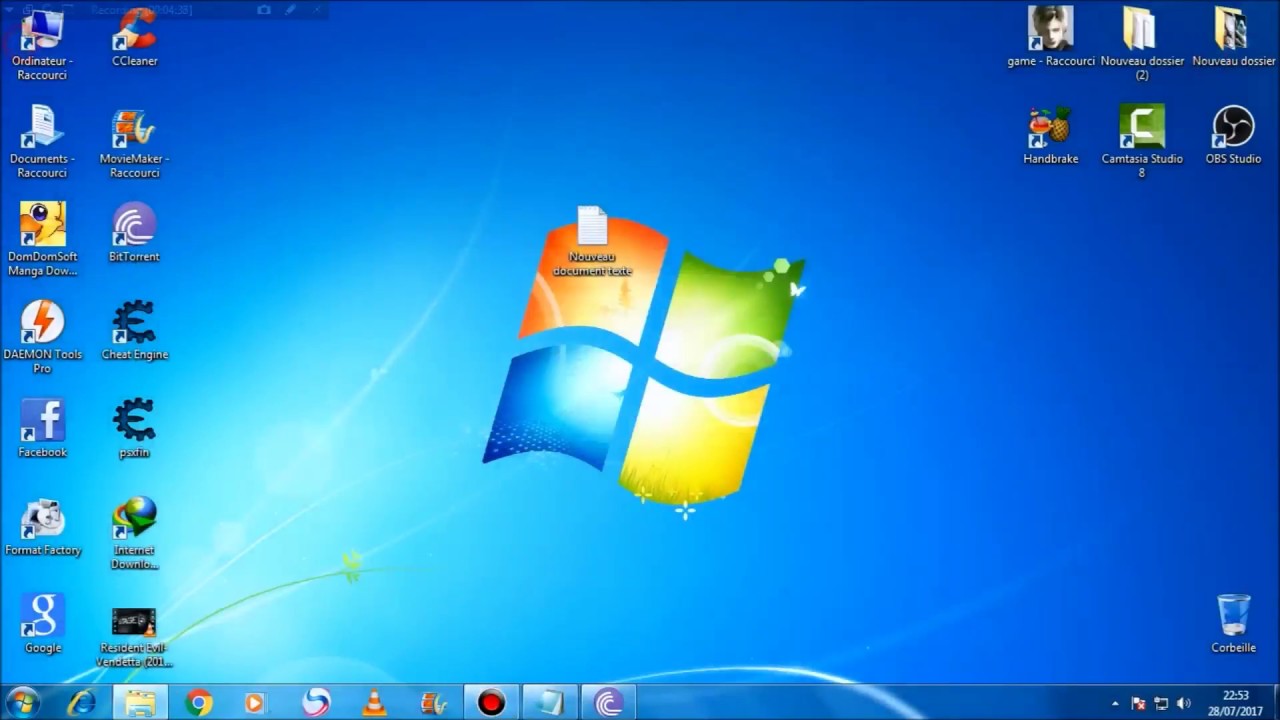Select the Internet Download Manager shortcut
This screenshot has height=720, width=1280.
coord(134,534)
